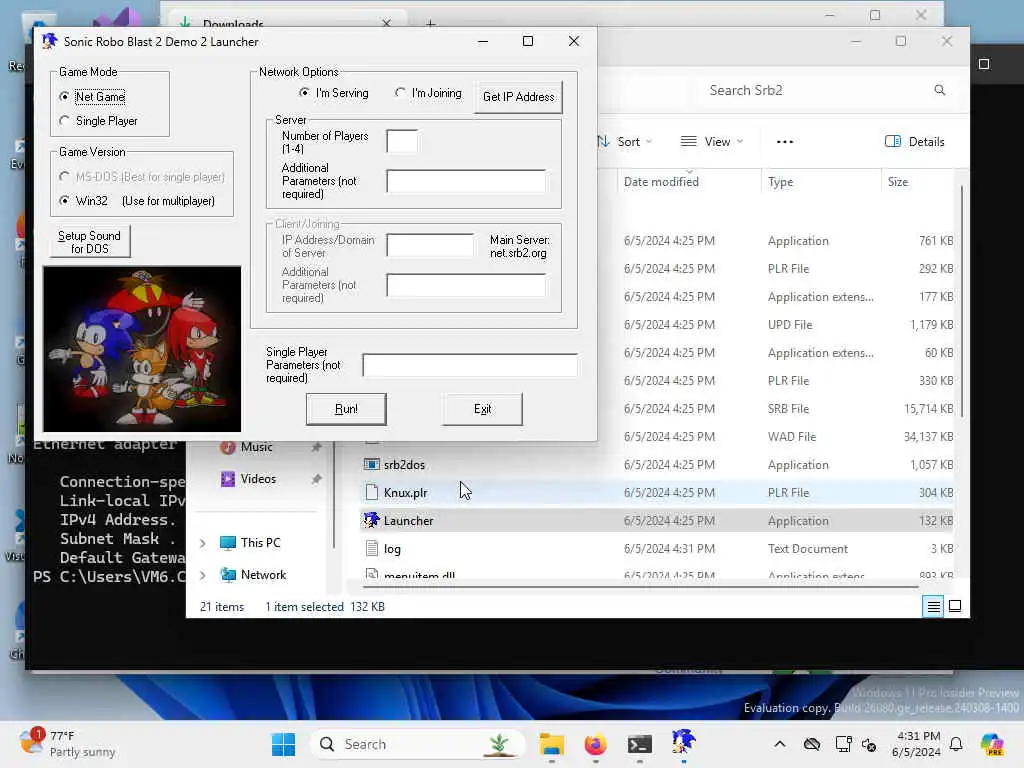The width and height of the screenshot is (1024, 768).
Task: Open File Explorer from the taskbar
Action: [552, 744]
